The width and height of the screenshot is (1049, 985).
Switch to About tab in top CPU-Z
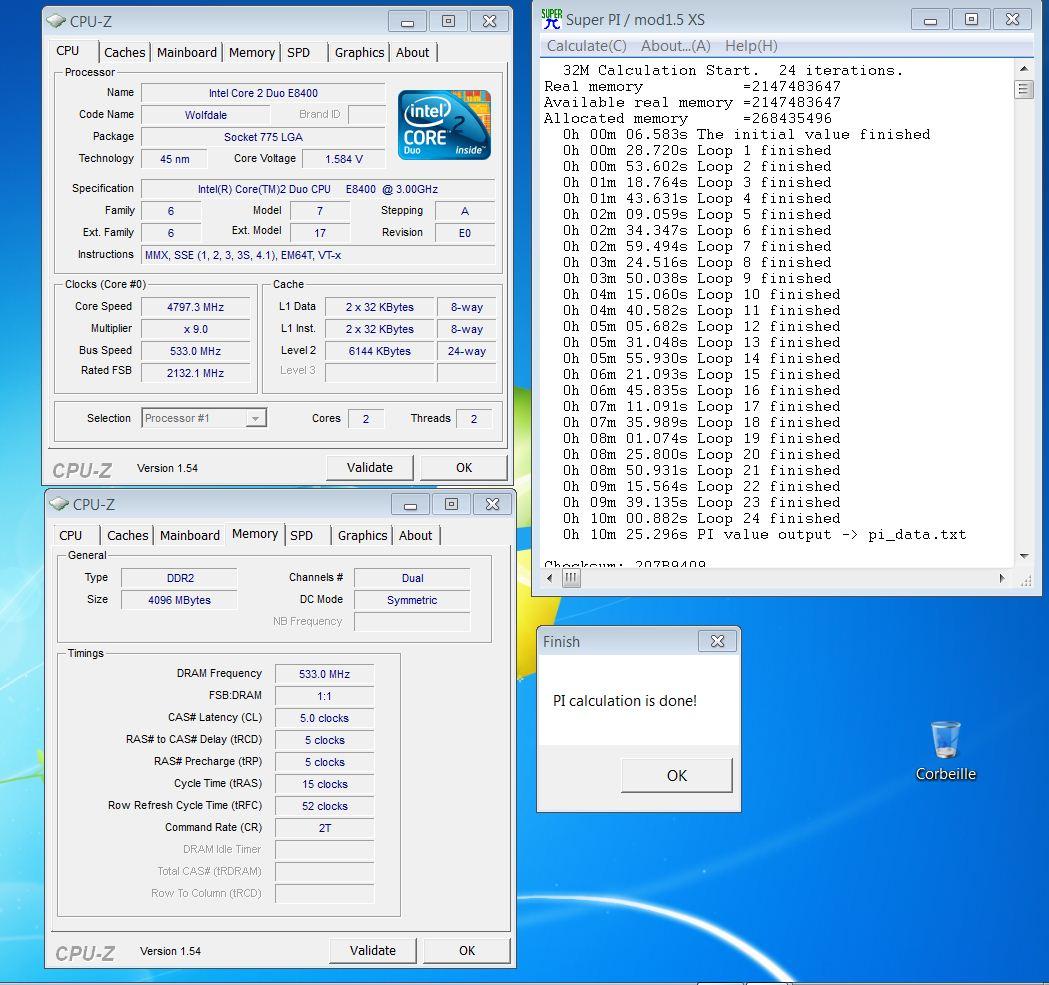pyautogui.click(x=412, y=52)
